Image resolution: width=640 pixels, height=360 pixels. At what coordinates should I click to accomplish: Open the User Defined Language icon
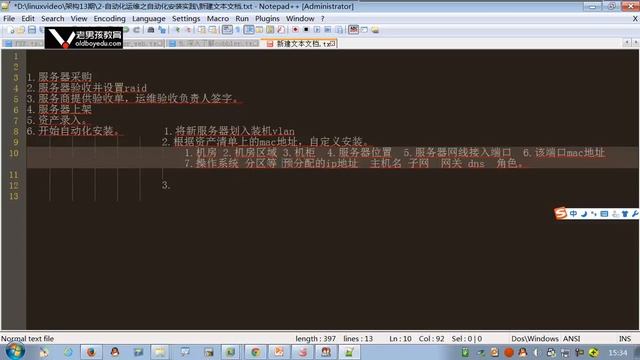point(259,30)
